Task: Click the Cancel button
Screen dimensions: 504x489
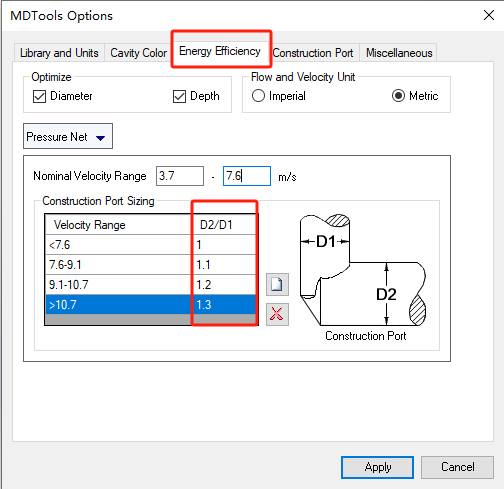Action: (457, 467)
